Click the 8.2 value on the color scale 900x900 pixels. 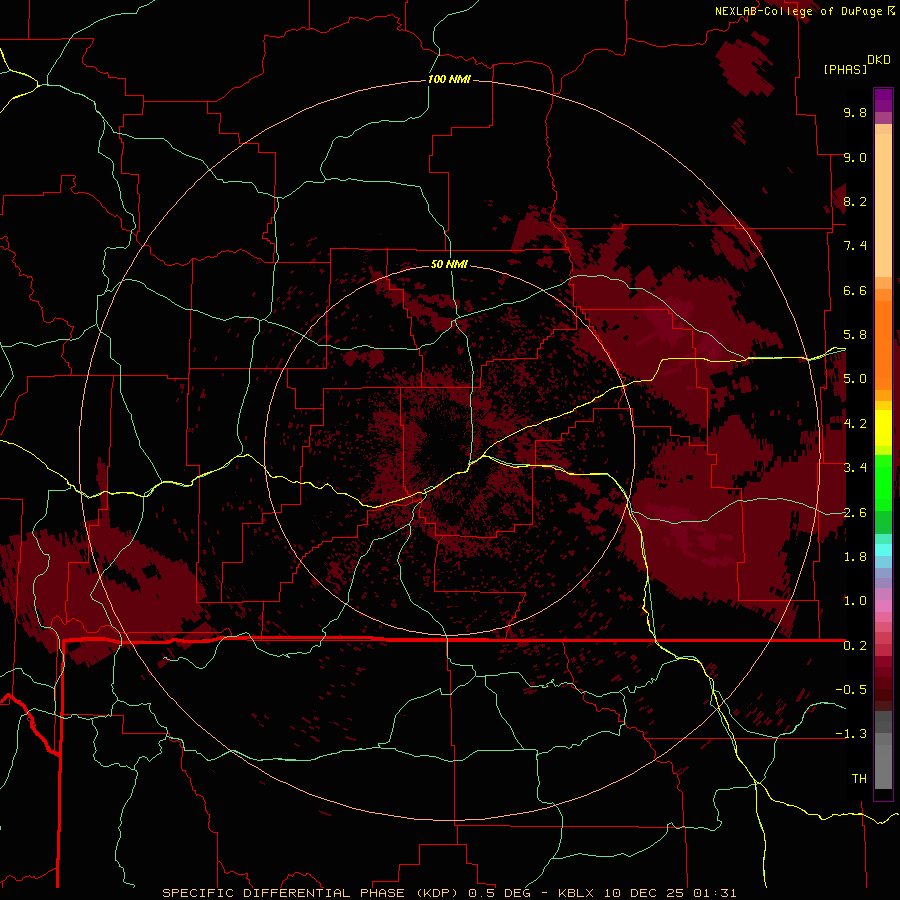coord(855,201)
